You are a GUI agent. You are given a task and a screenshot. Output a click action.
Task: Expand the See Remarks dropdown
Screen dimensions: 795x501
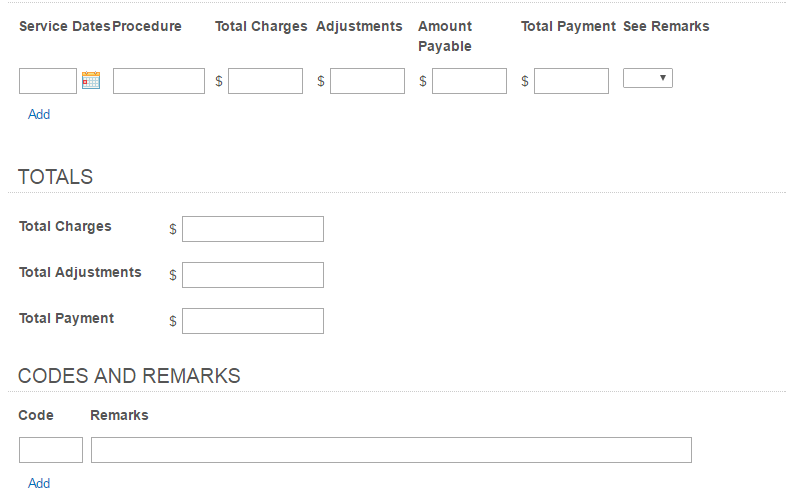click(x=647, y=78)
